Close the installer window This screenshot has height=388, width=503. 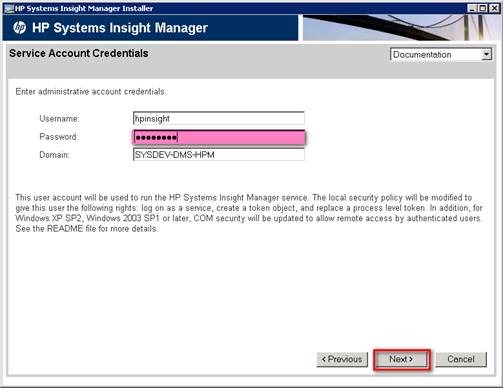pyautogui.click(x=494, y=8)
